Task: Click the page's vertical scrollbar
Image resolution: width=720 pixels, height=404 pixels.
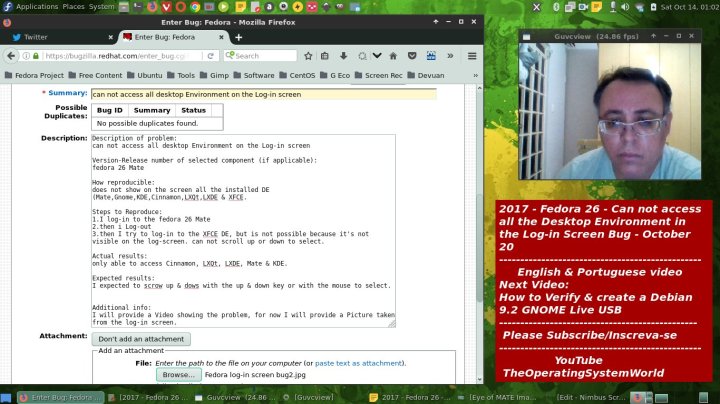Action: point(478,230)
